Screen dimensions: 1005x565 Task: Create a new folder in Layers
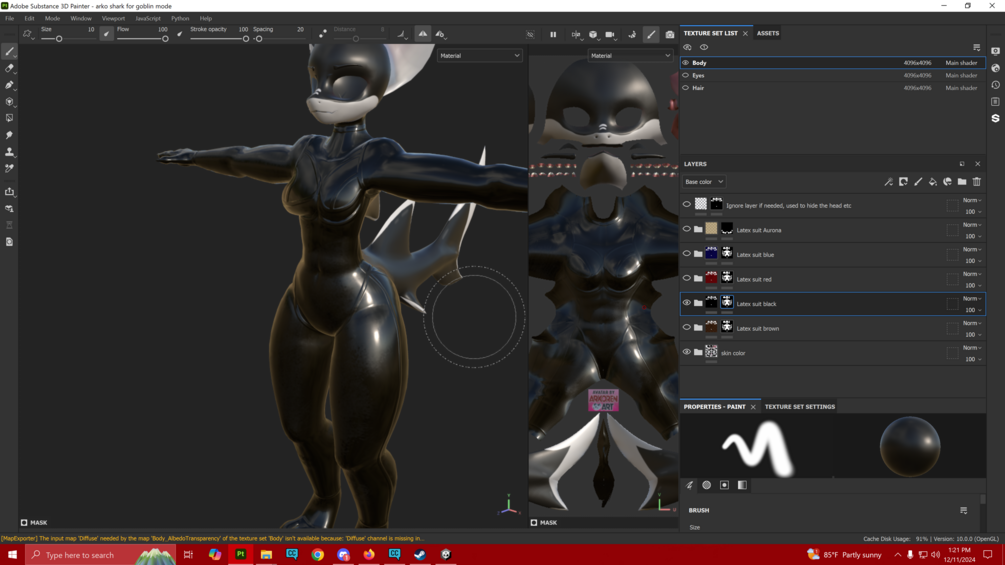tap(962, 182)
